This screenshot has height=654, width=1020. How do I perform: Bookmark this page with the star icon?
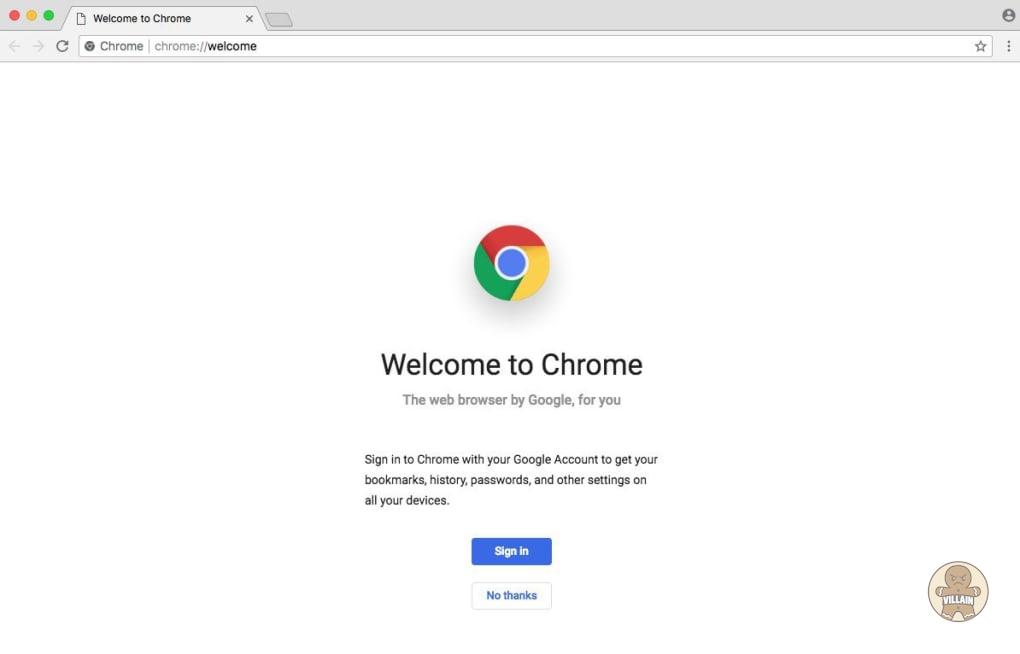(x=981, y=46)
